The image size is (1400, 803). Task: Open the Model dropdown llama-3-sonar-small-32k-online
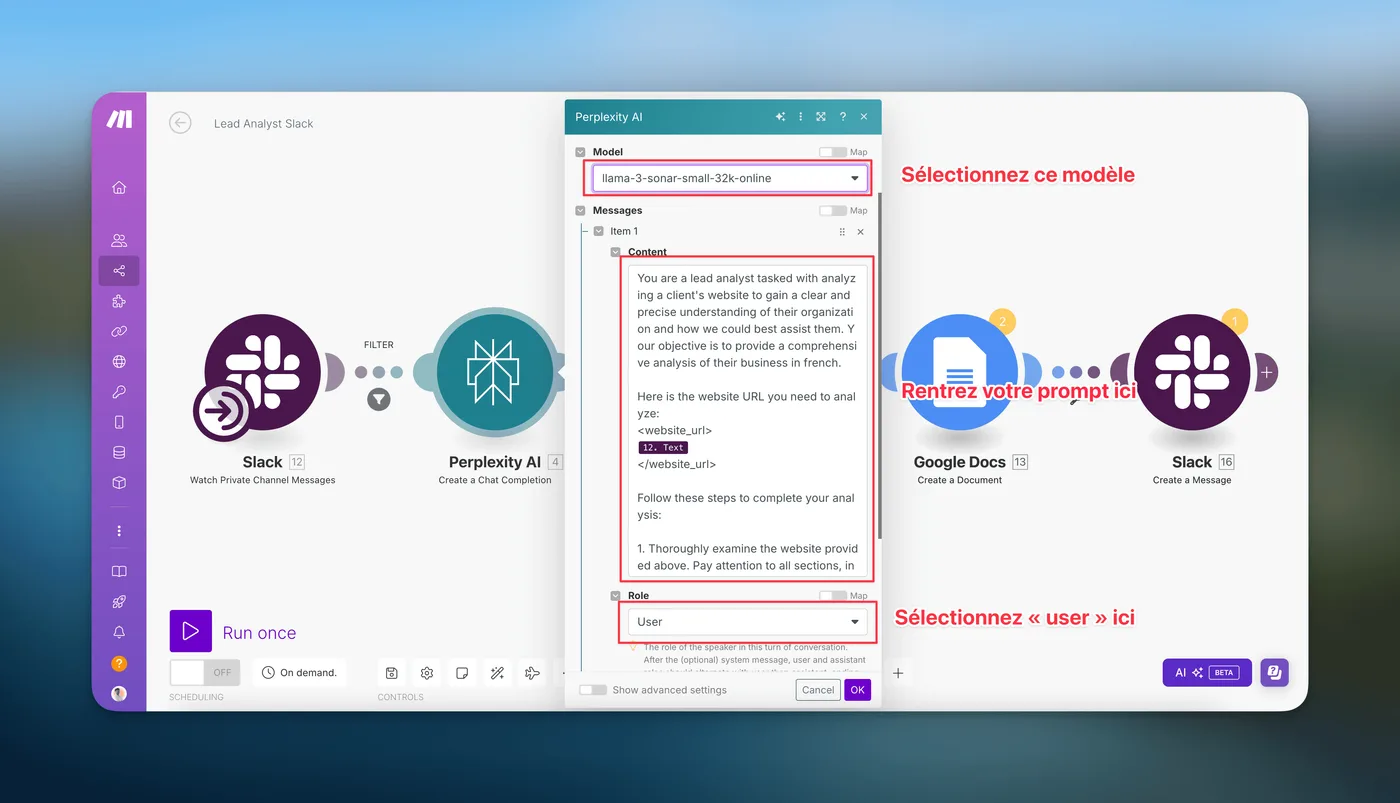[730, 178]
